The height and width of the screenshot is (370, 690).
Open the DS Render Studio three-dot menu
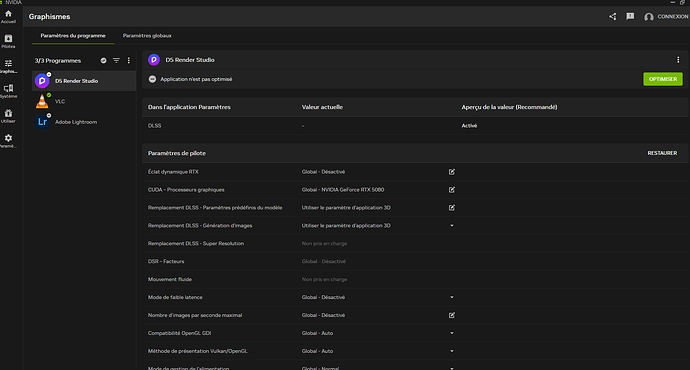pyautogui.click(x=678, y=60)
